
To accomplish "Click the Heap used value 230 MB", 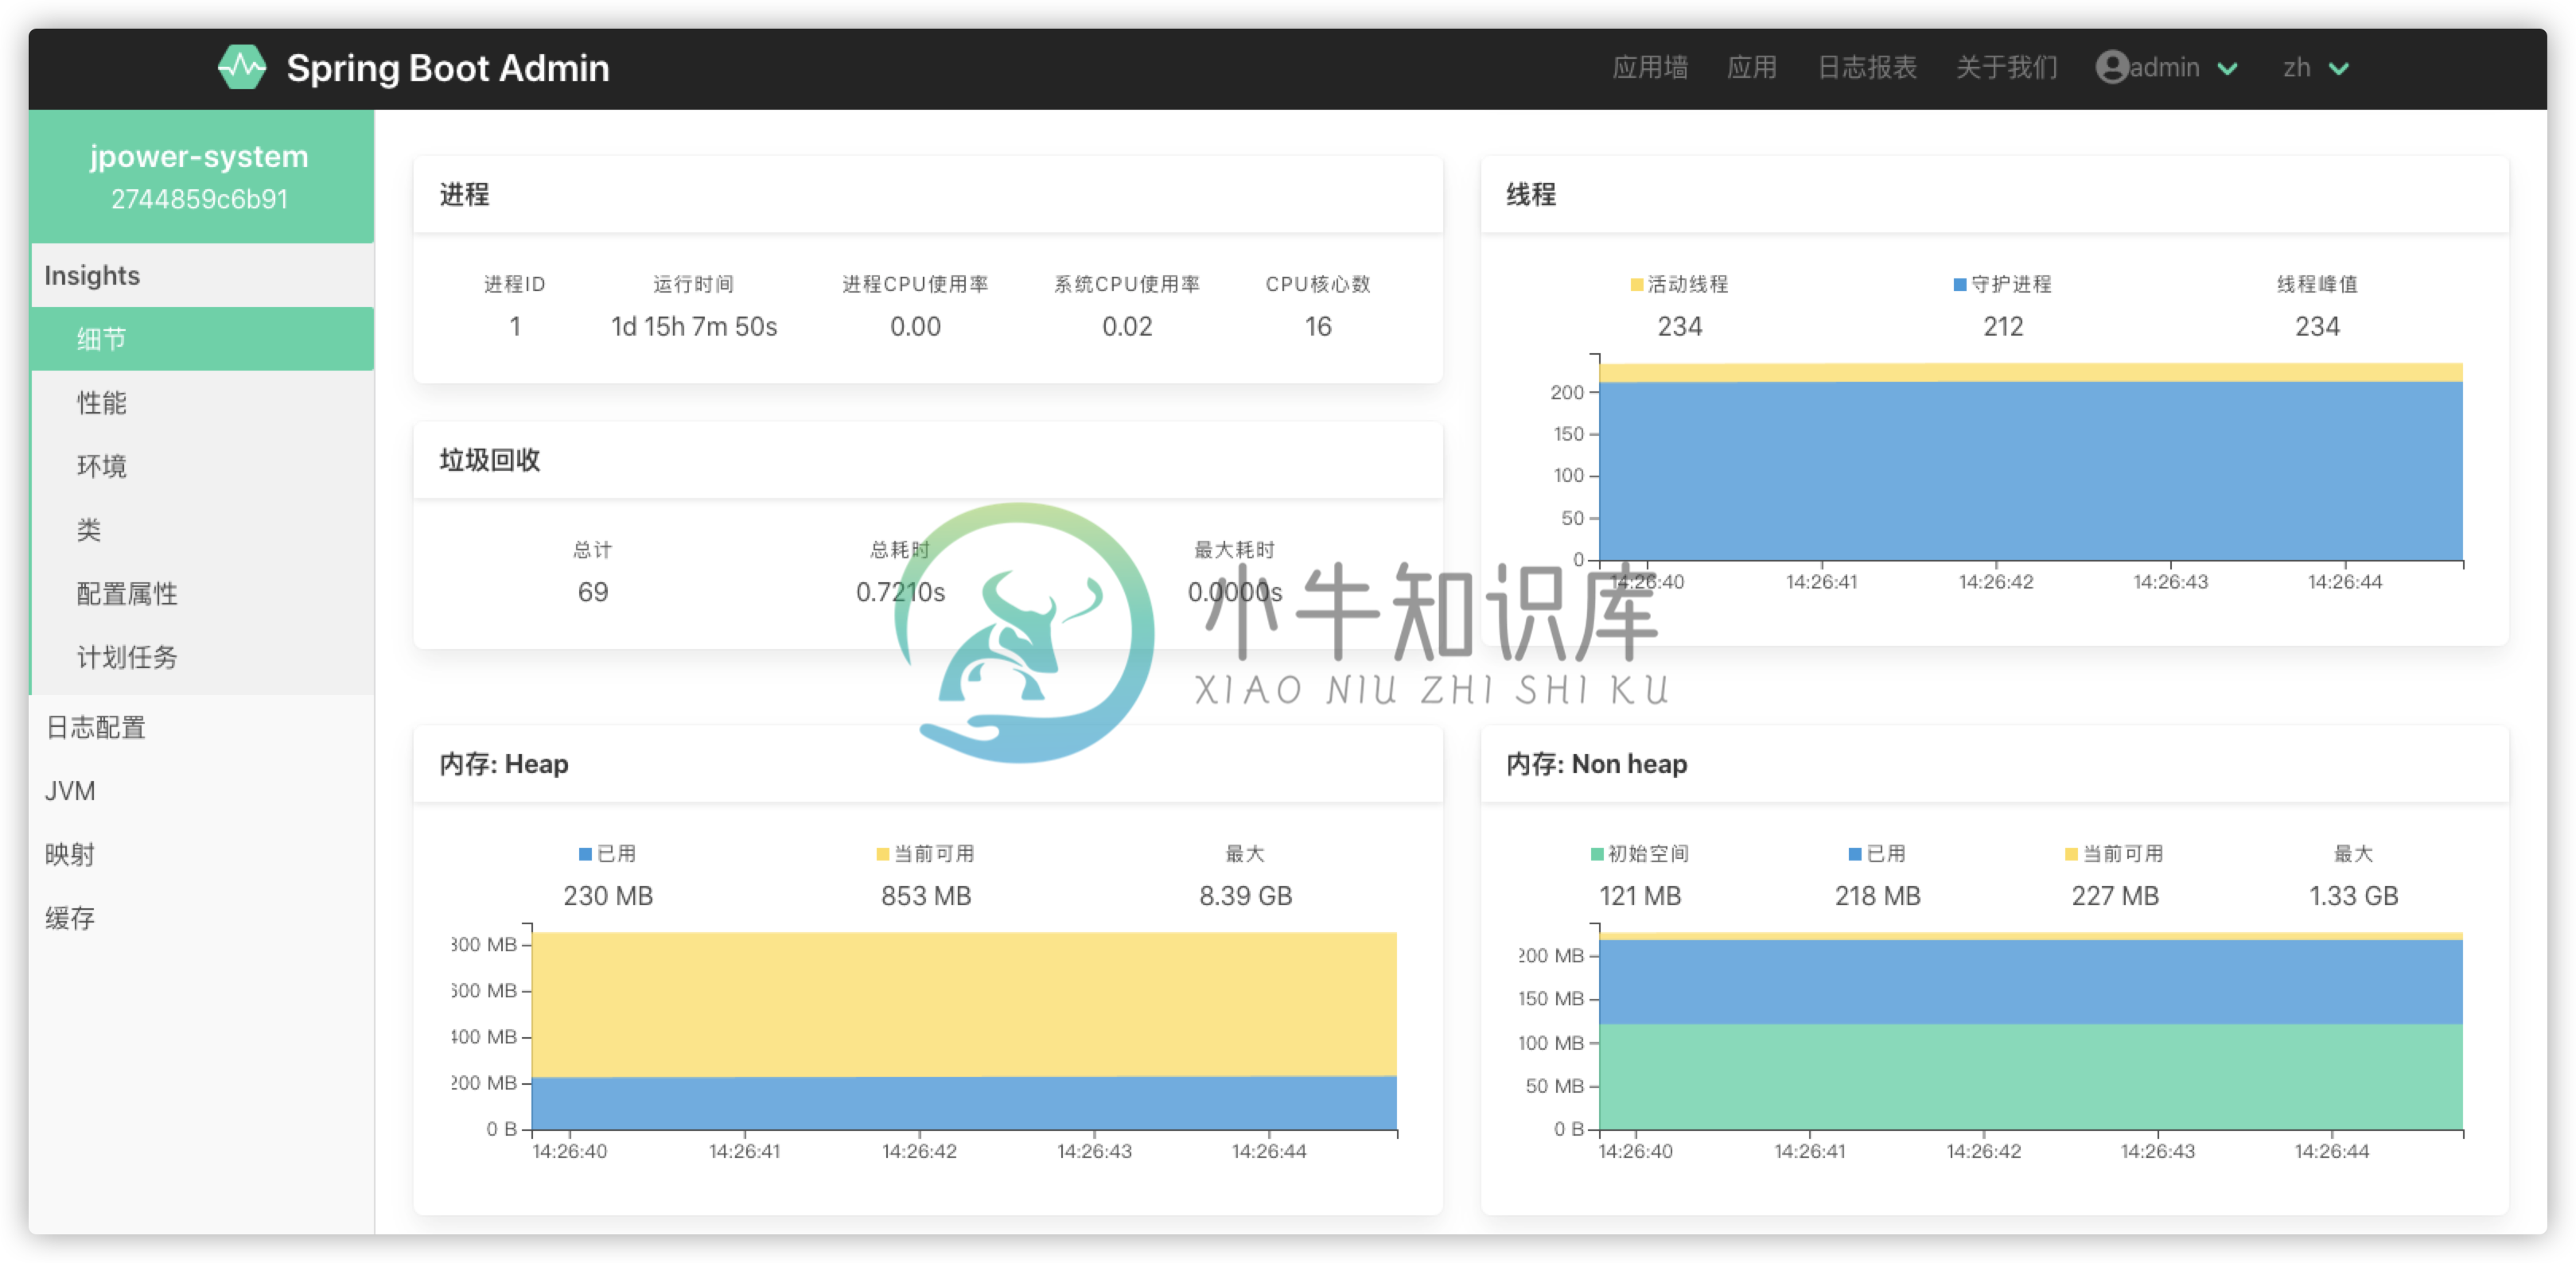I will click(x=608, y=896).
